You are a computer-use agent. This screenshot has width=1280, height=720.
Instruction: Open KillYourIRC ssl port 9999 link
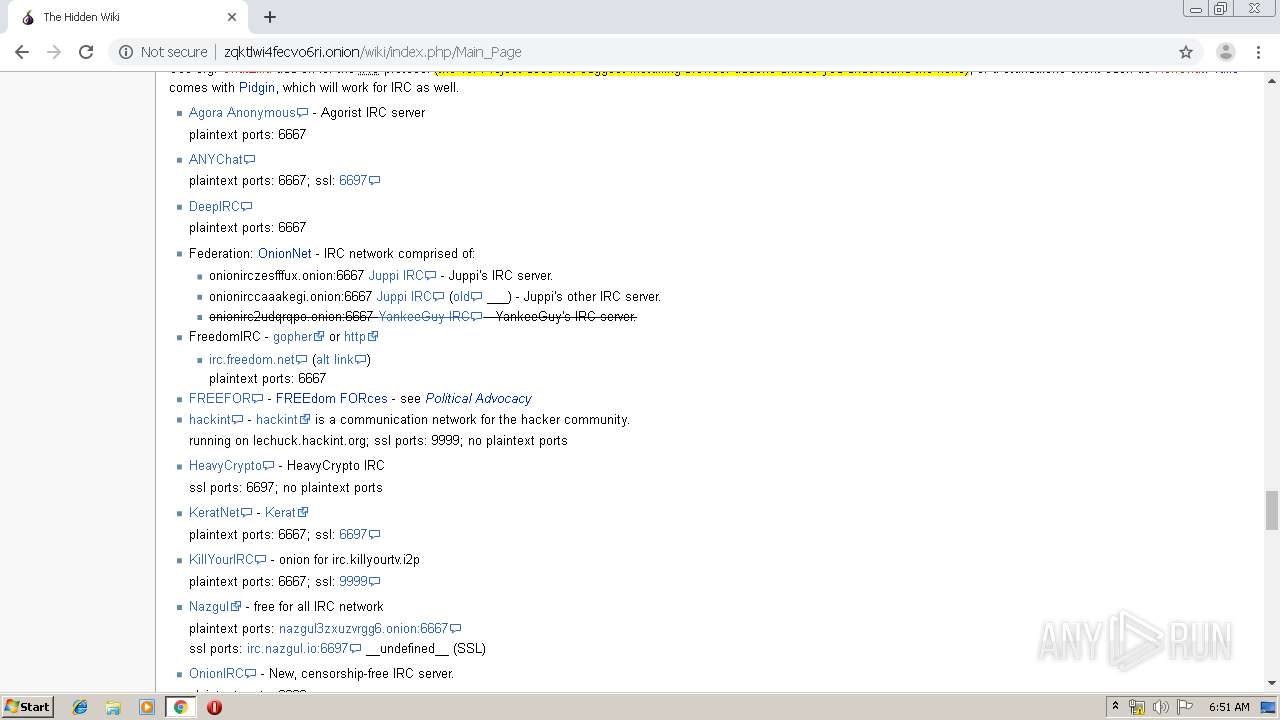(359, 582)
